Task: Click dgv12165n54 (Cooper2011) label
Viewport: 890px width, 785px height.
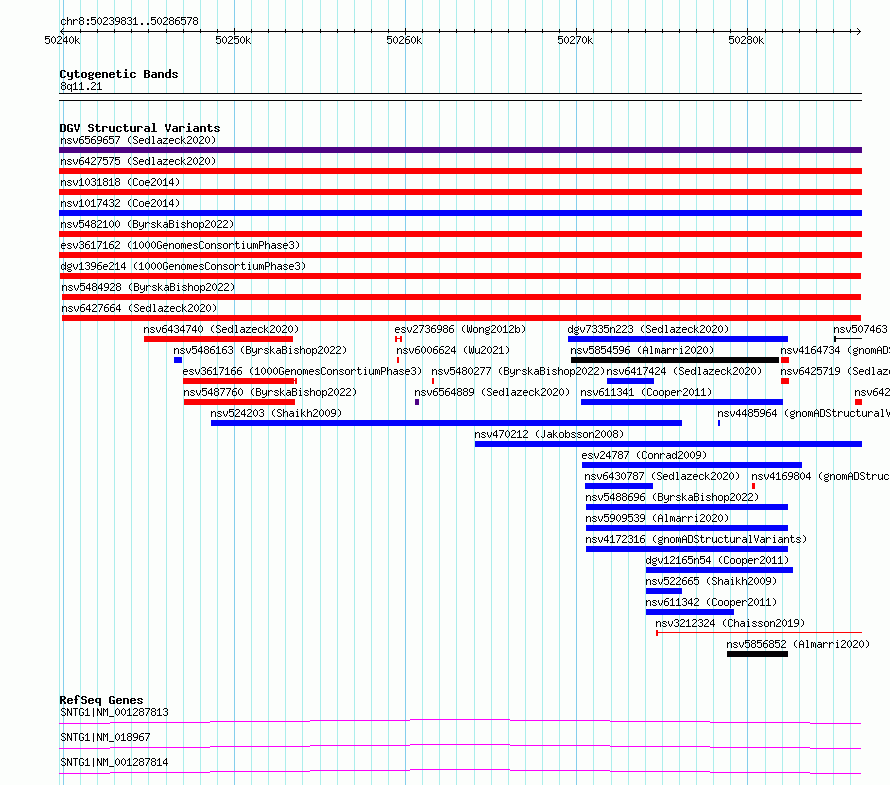Action: click(x=717, y=560)
